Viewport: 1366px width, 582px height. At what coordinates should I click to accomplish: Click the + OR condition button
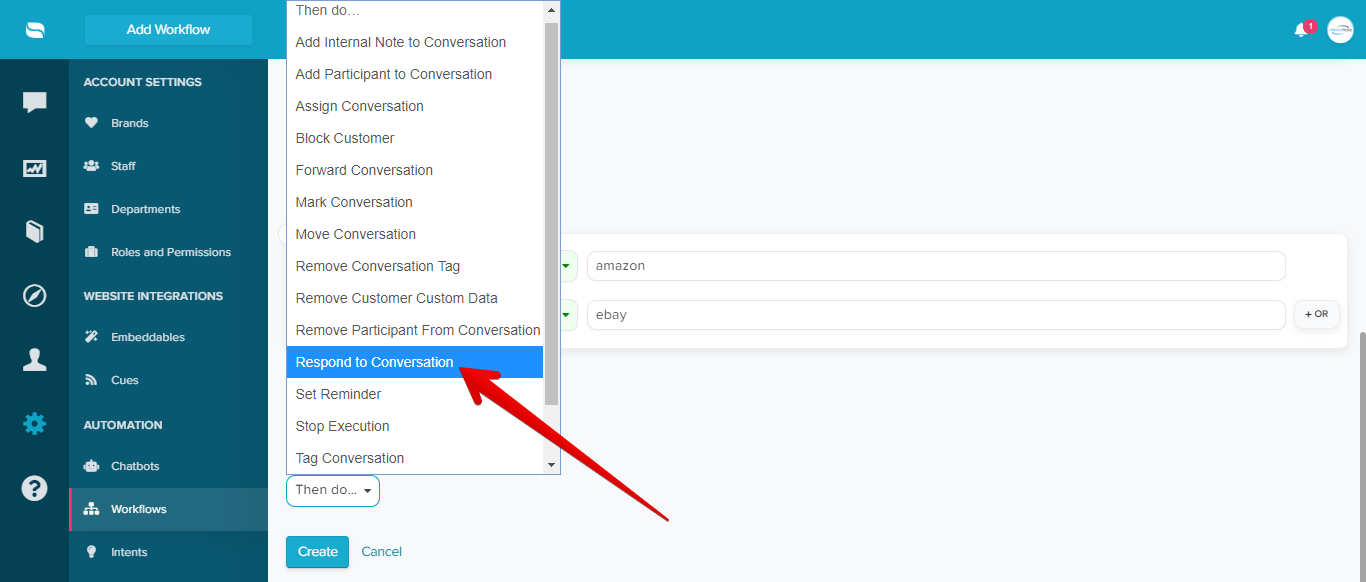point(1316,314)
